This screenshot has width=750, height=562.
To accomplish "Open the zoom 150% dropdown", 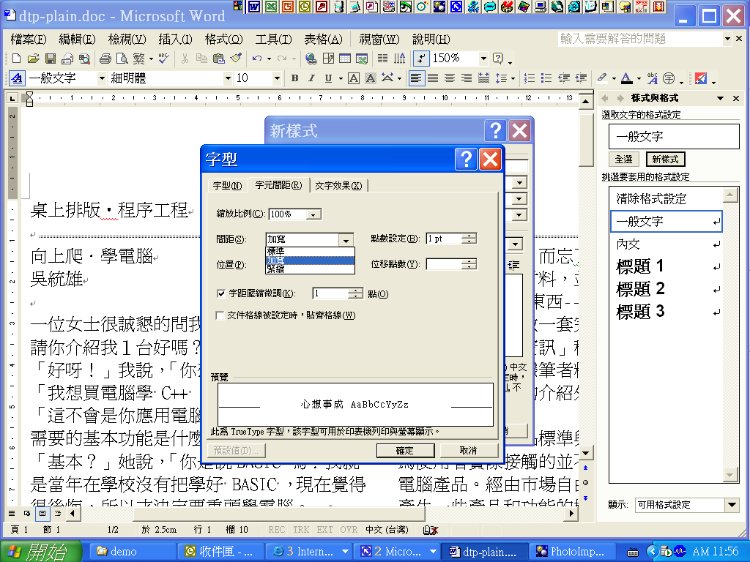I will click(x=484, y=58).
